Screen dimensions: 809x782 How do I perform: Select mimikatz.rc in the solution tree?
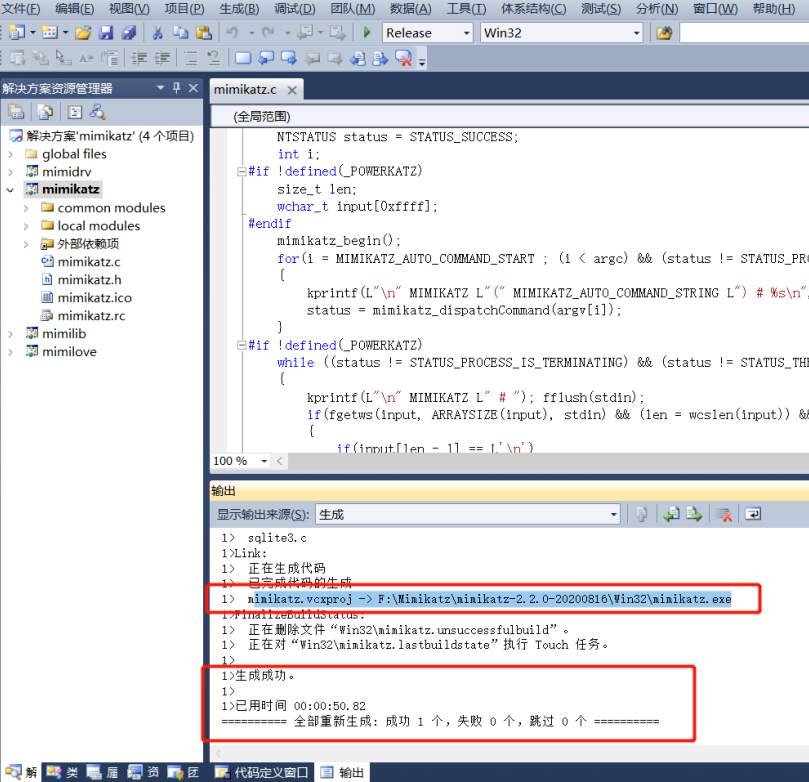[91, 316]
